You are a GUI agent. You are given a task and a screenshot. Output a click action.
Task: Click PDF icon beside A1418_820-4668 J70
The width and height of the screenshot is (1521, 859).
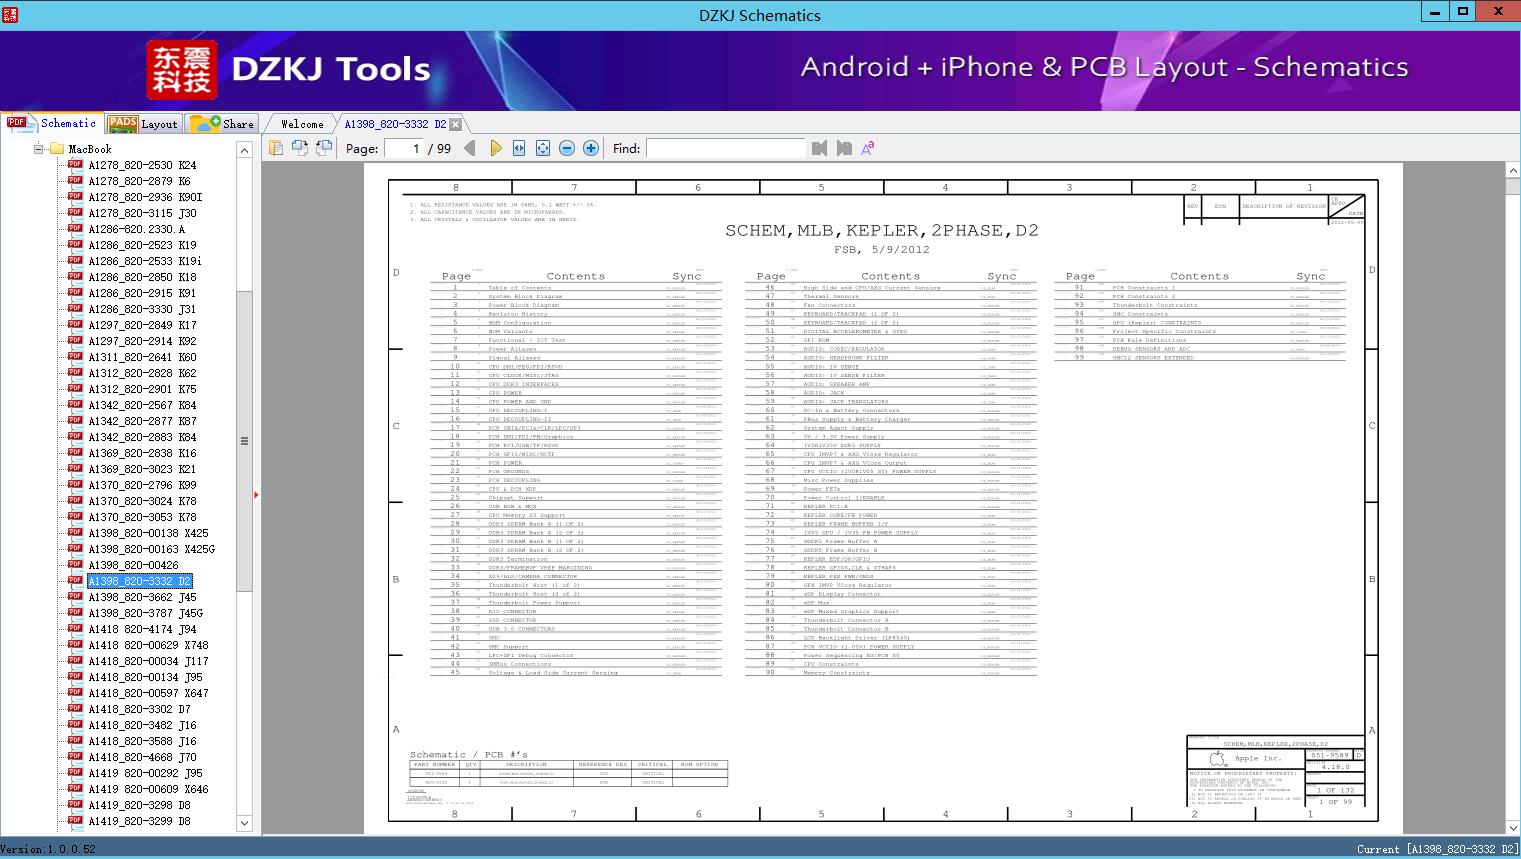tap(75, 756)
